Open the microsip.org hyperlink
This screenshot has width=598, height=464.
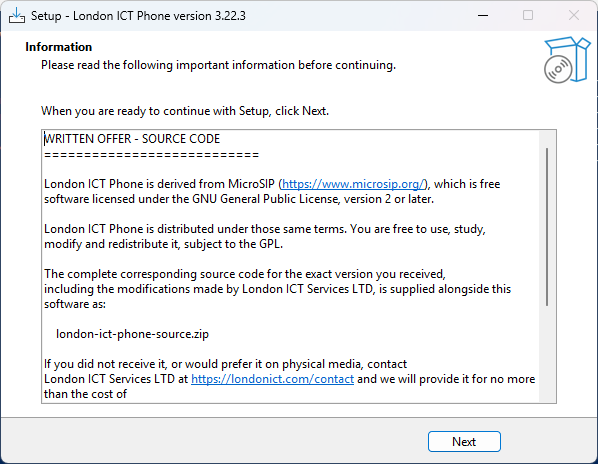pos(353,184)
